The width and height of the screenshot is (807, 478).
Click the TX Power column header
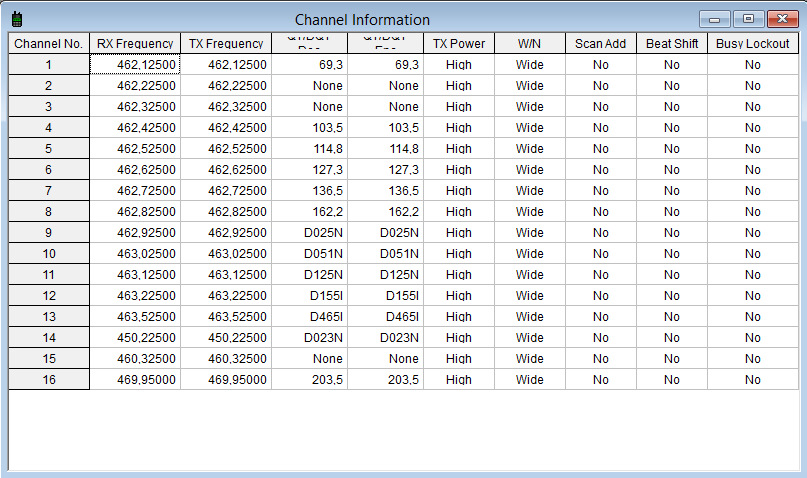(x=459, y=44)
